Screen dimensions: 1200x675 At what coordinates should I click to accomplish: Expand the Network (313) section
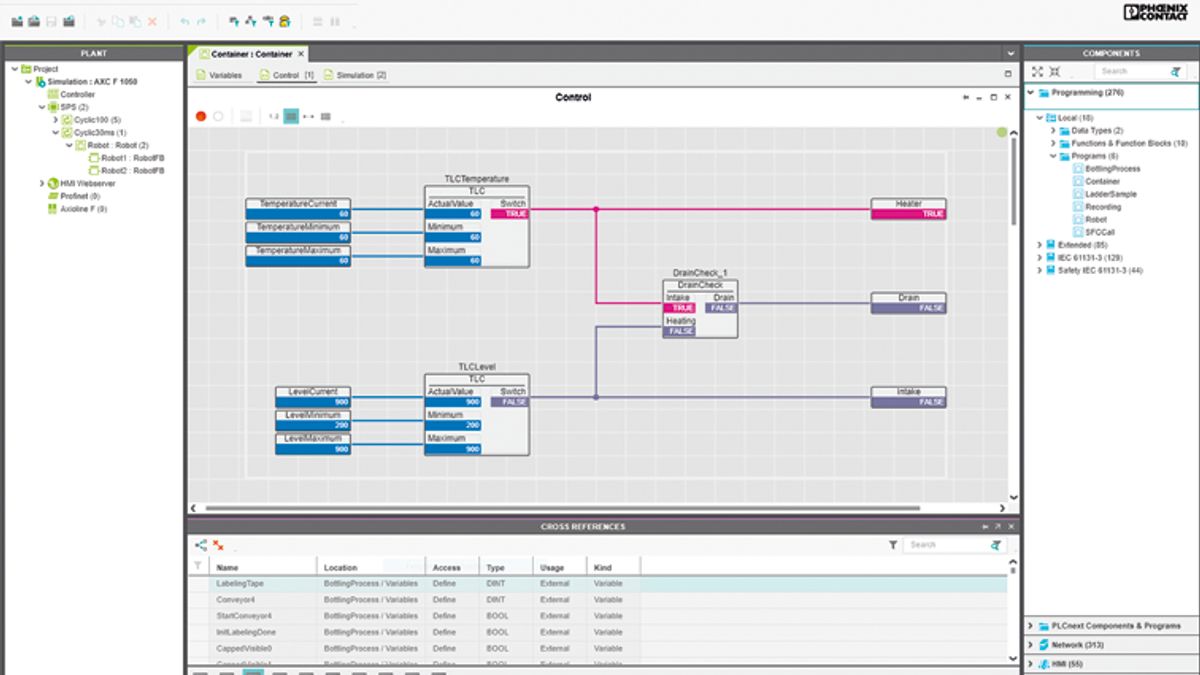point(1031,645)
